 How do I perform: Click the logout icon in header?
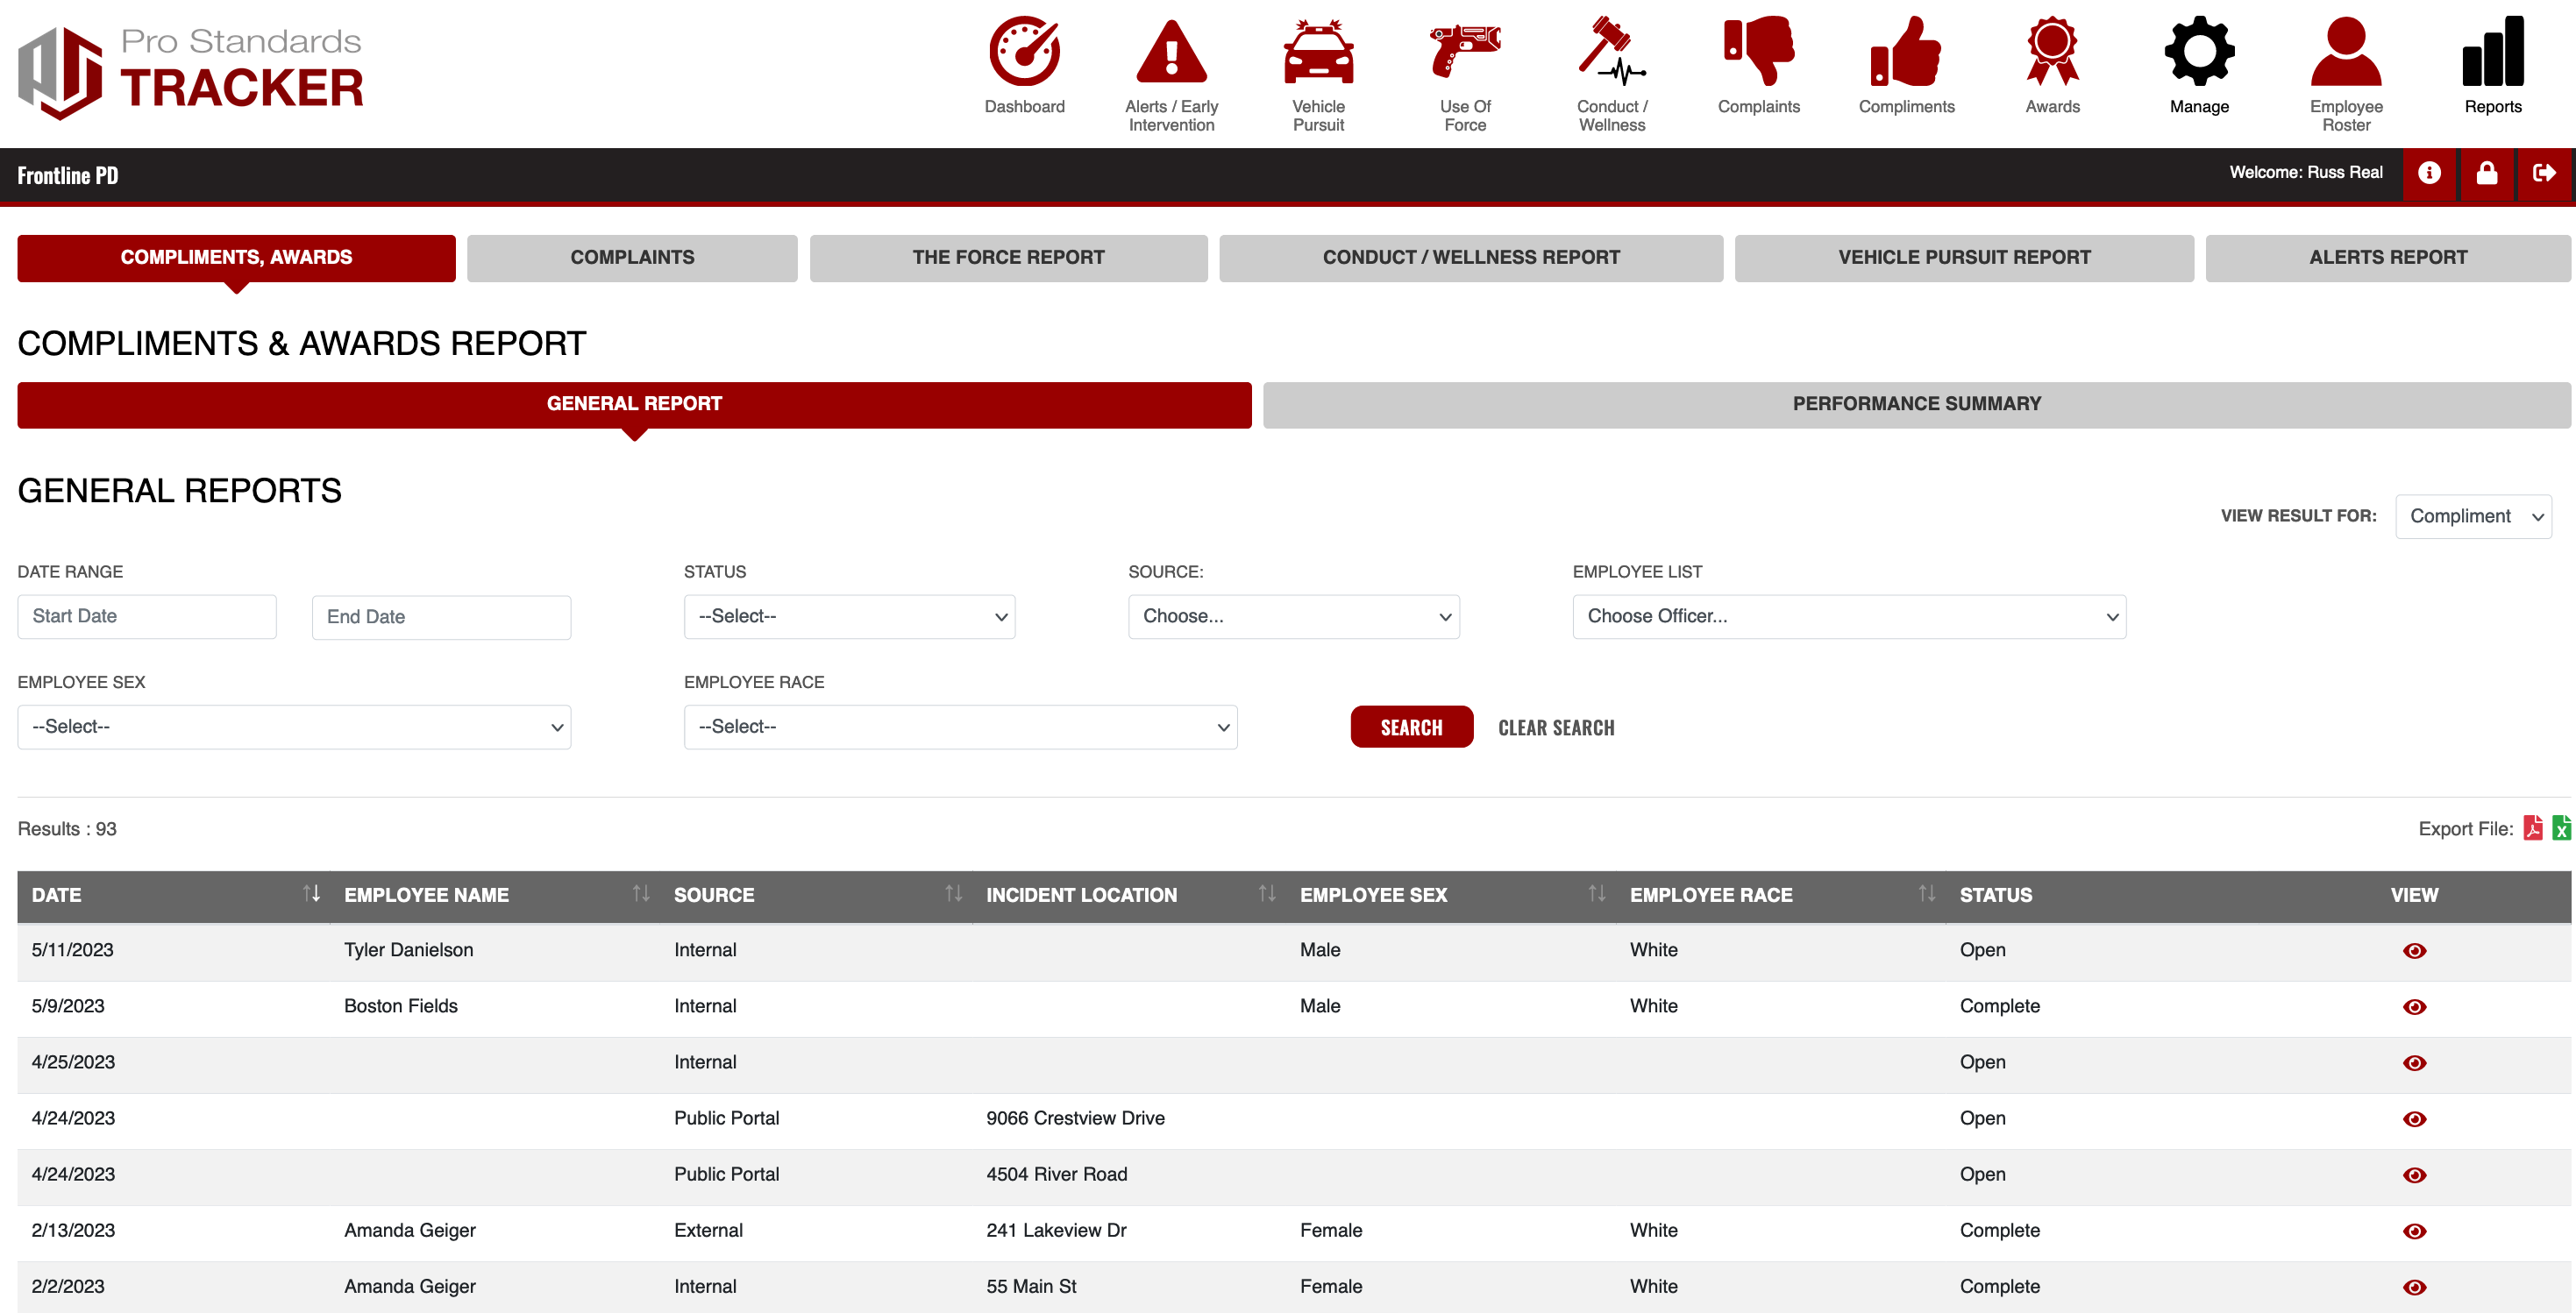[2544, 174]
